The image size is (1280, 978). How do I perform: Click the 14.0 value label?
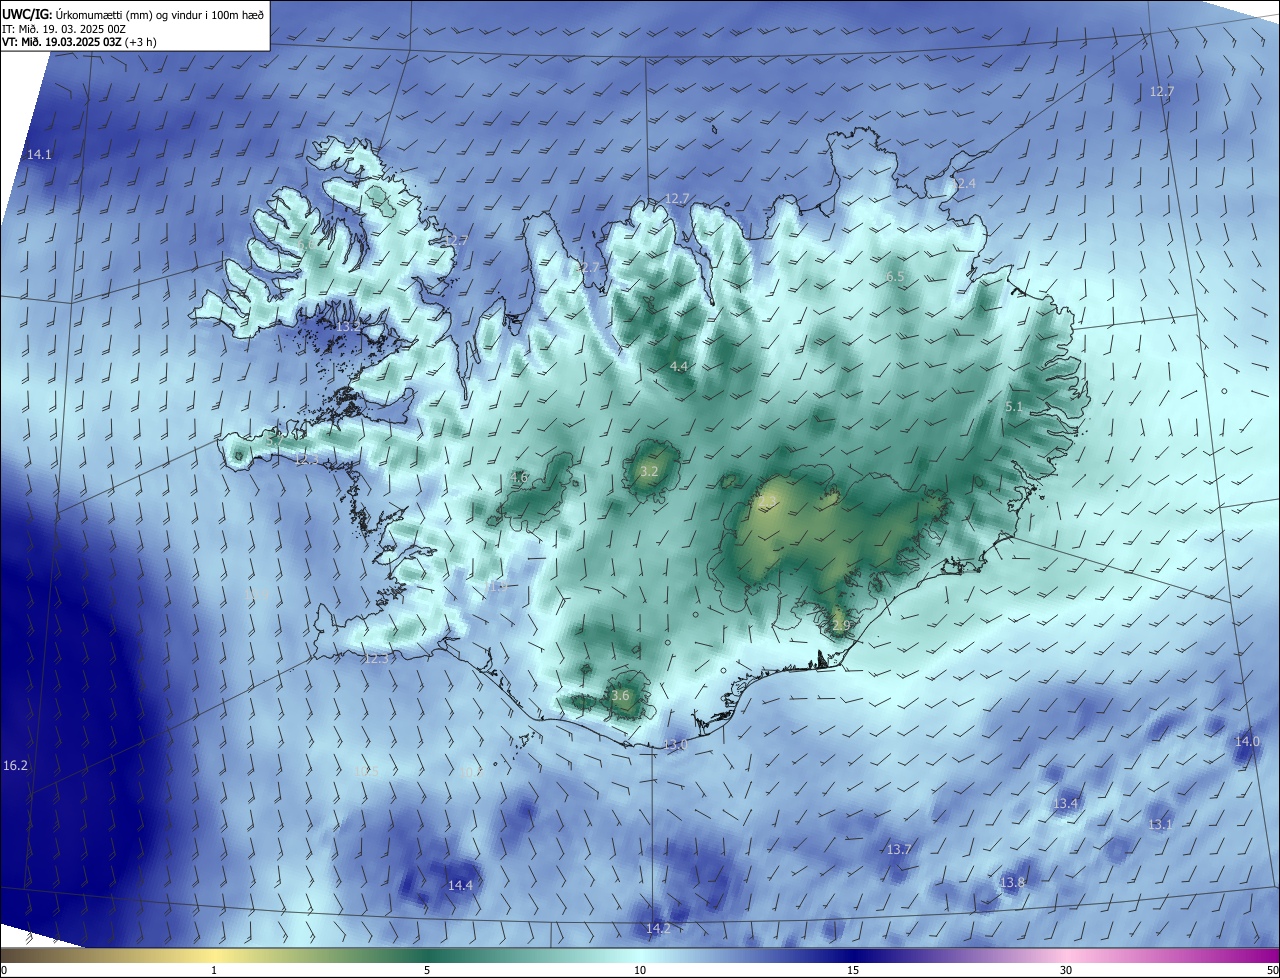[x=1247, y=742]
